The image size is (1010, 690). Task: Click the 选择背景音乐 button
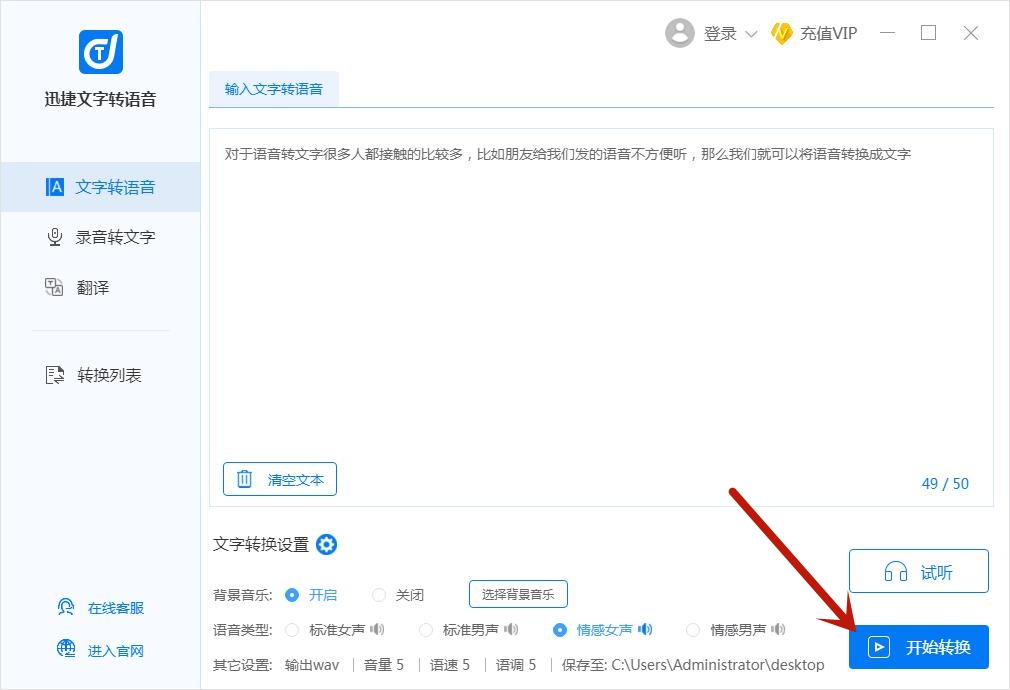(x=519, y=594)
